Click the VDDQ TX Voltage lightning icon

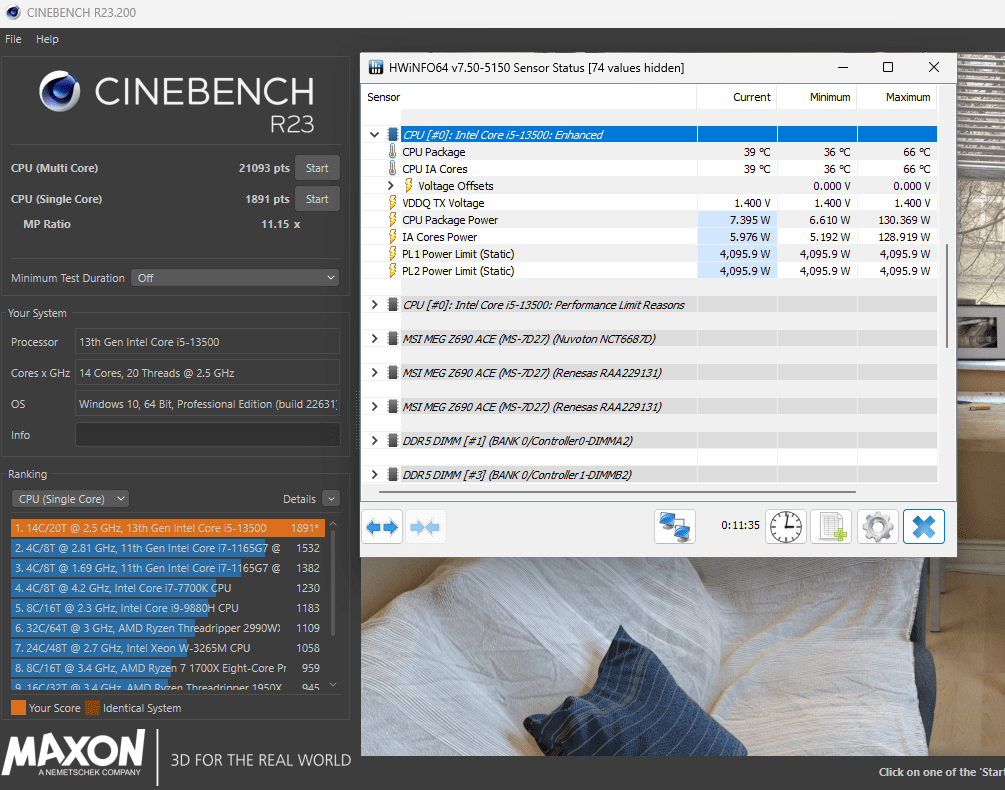click(392, 202)
